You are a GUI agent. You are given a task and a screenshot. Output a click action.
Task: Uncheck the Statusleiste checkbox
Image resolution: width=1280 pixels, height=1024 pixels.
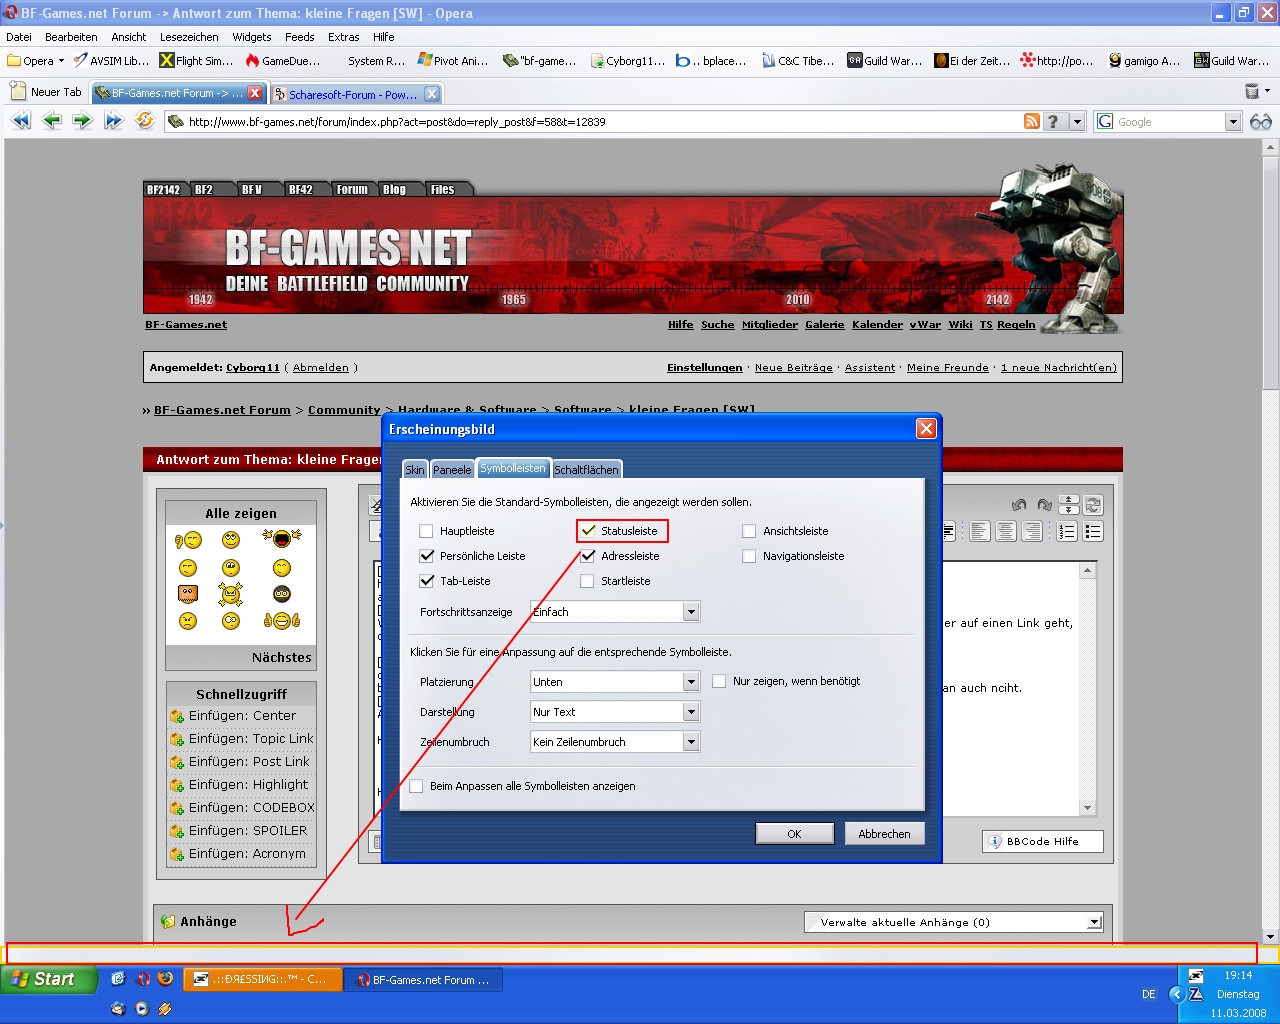(588, 531)
